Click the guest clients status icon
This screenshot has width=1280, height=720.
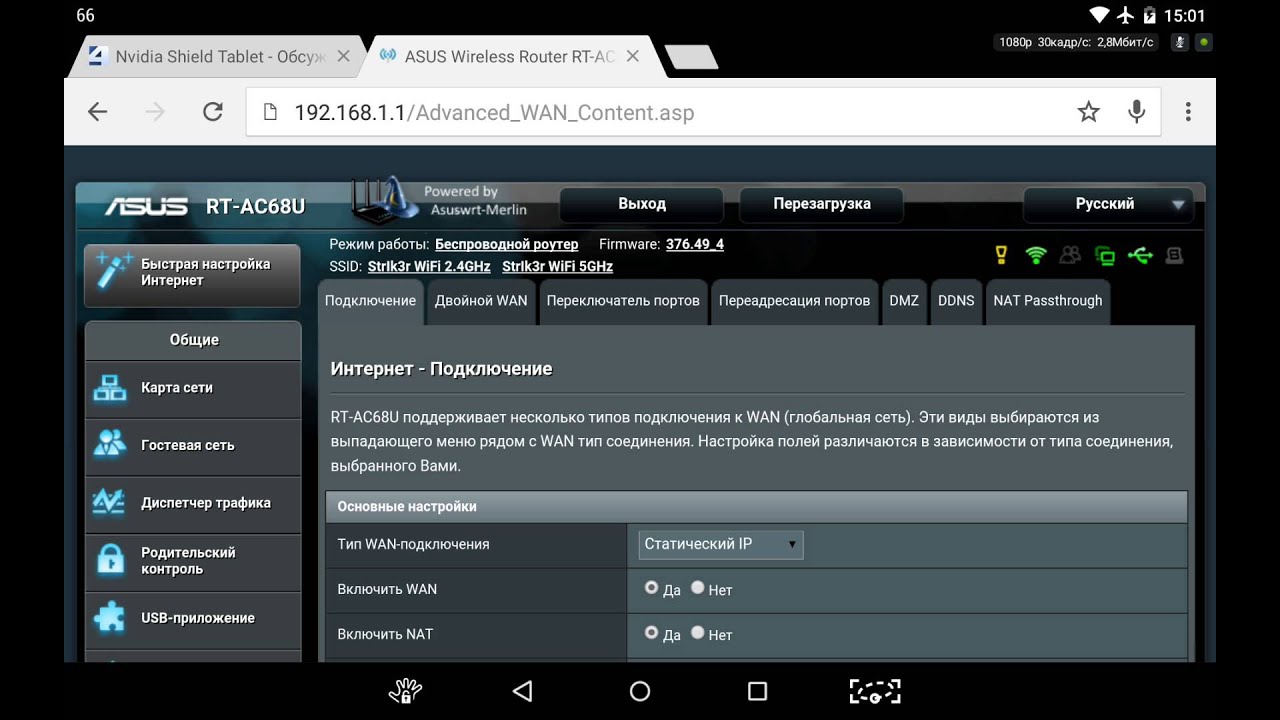[x=1070, y=255]
